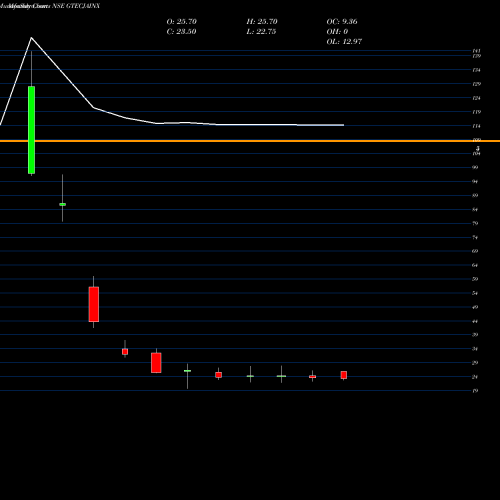
Task: Select the high value H: 25.70
Action: click(x=262, y=22)
